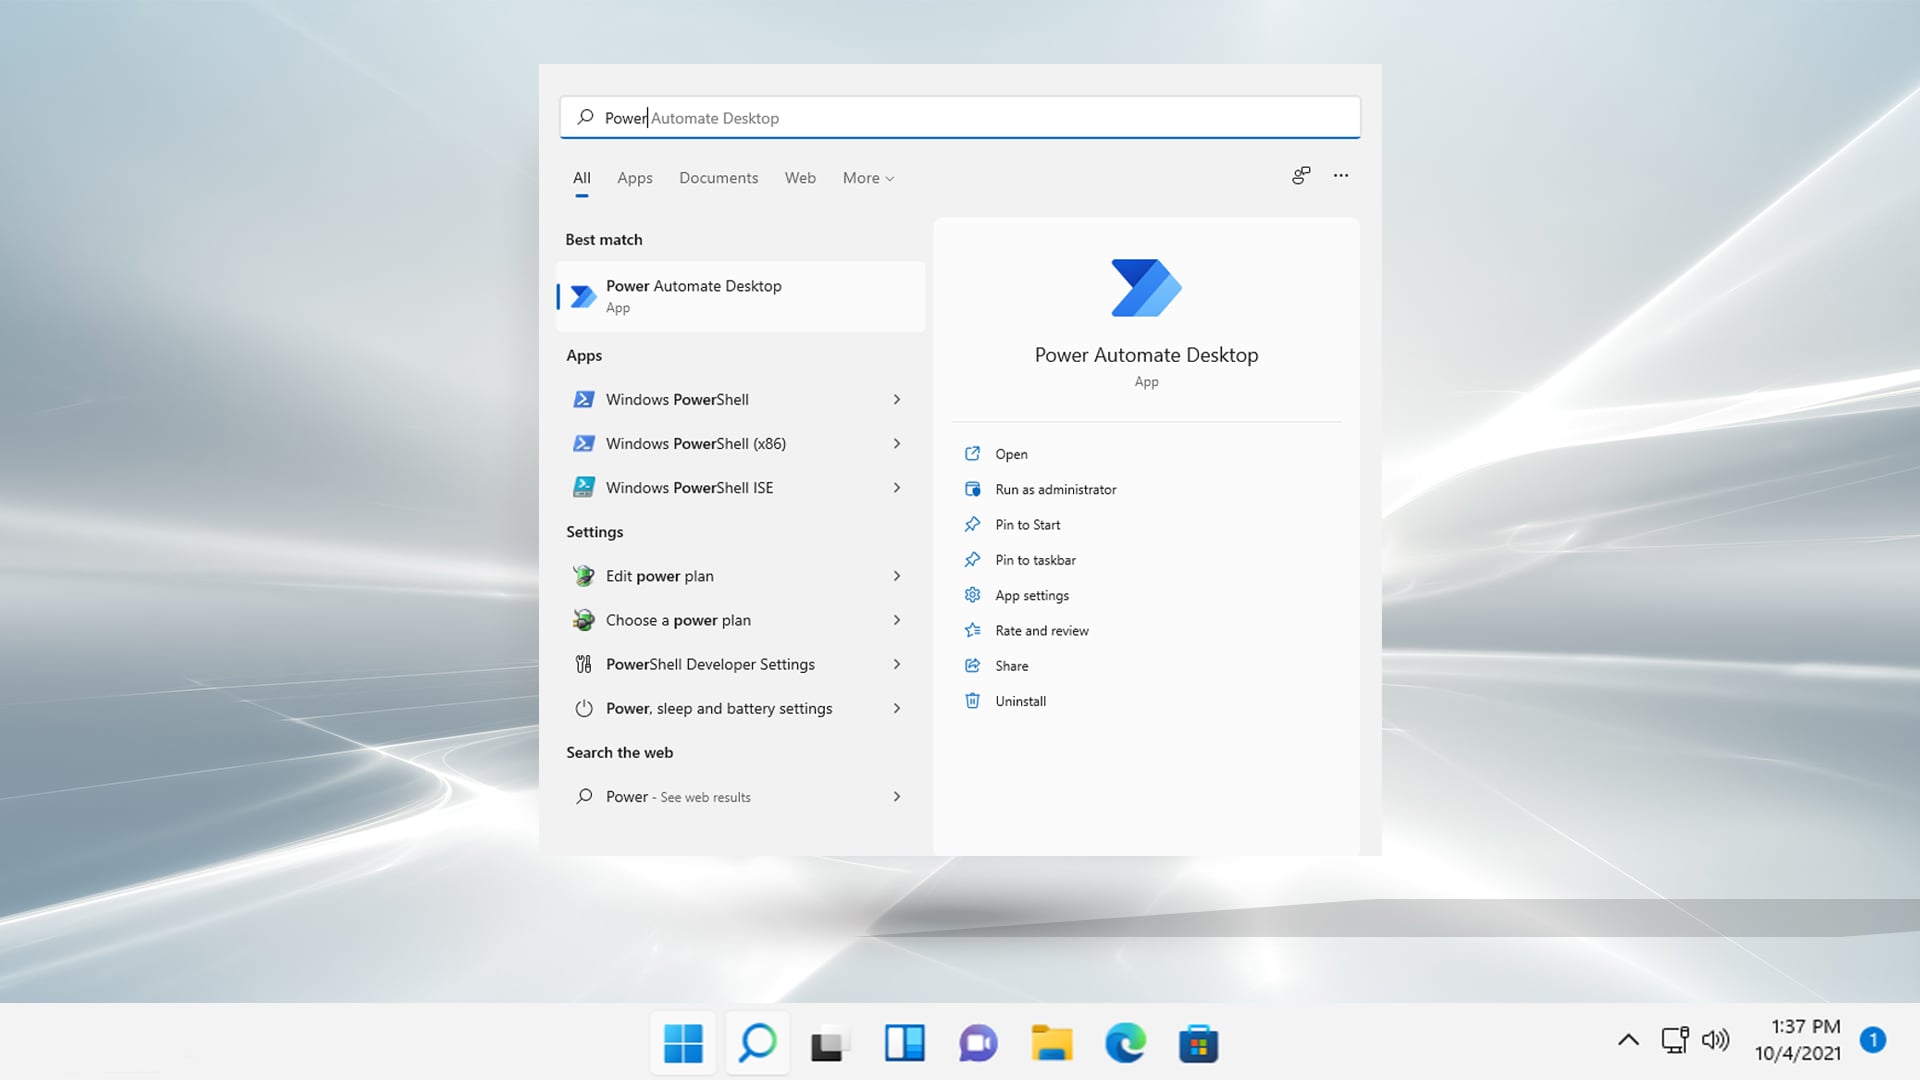Click Uninstall action text
Image resolution: width=1920 pixels, height=1080 pixels.
point(1020,701)
